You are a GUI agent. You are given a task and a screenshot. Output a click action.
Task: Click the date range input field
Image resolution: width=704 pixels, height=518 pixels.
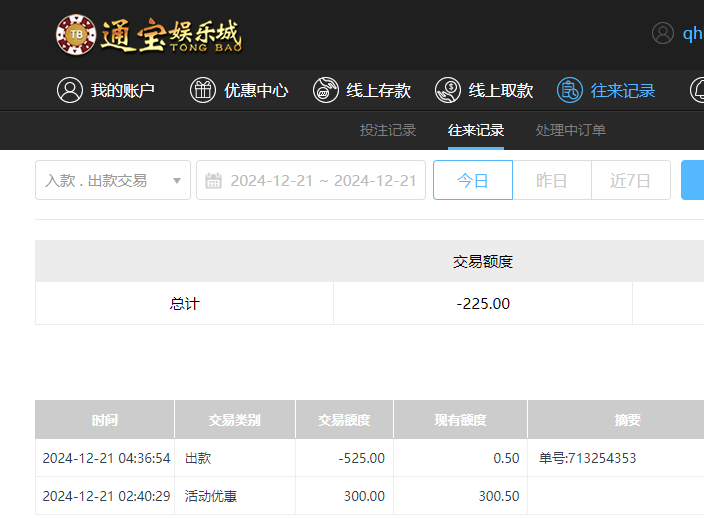[x=311, y=180]
